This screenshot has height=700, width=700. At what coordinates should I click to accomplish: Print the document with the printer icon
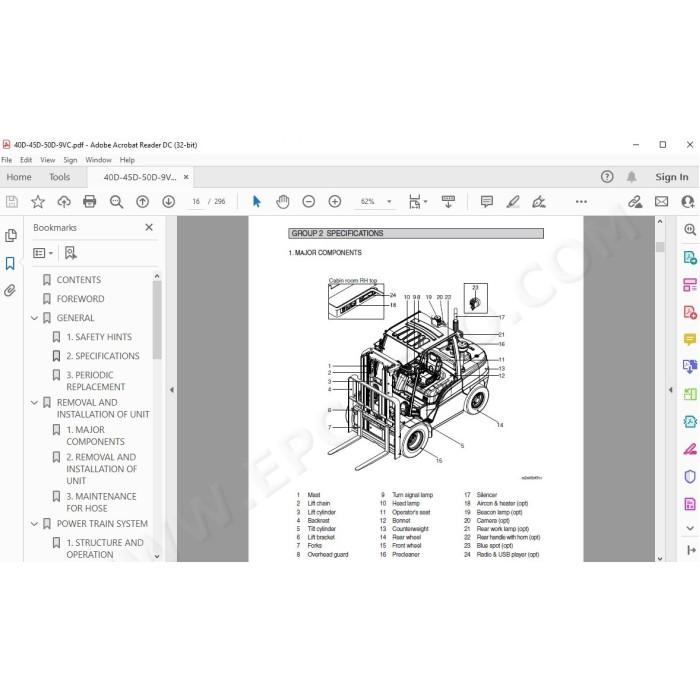(x=90, y=202)
